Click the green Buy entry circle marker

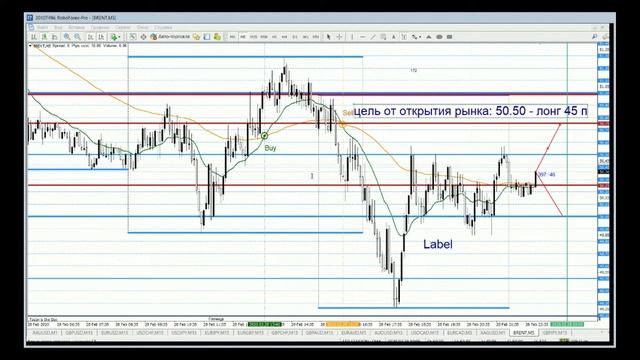(264, 136)
